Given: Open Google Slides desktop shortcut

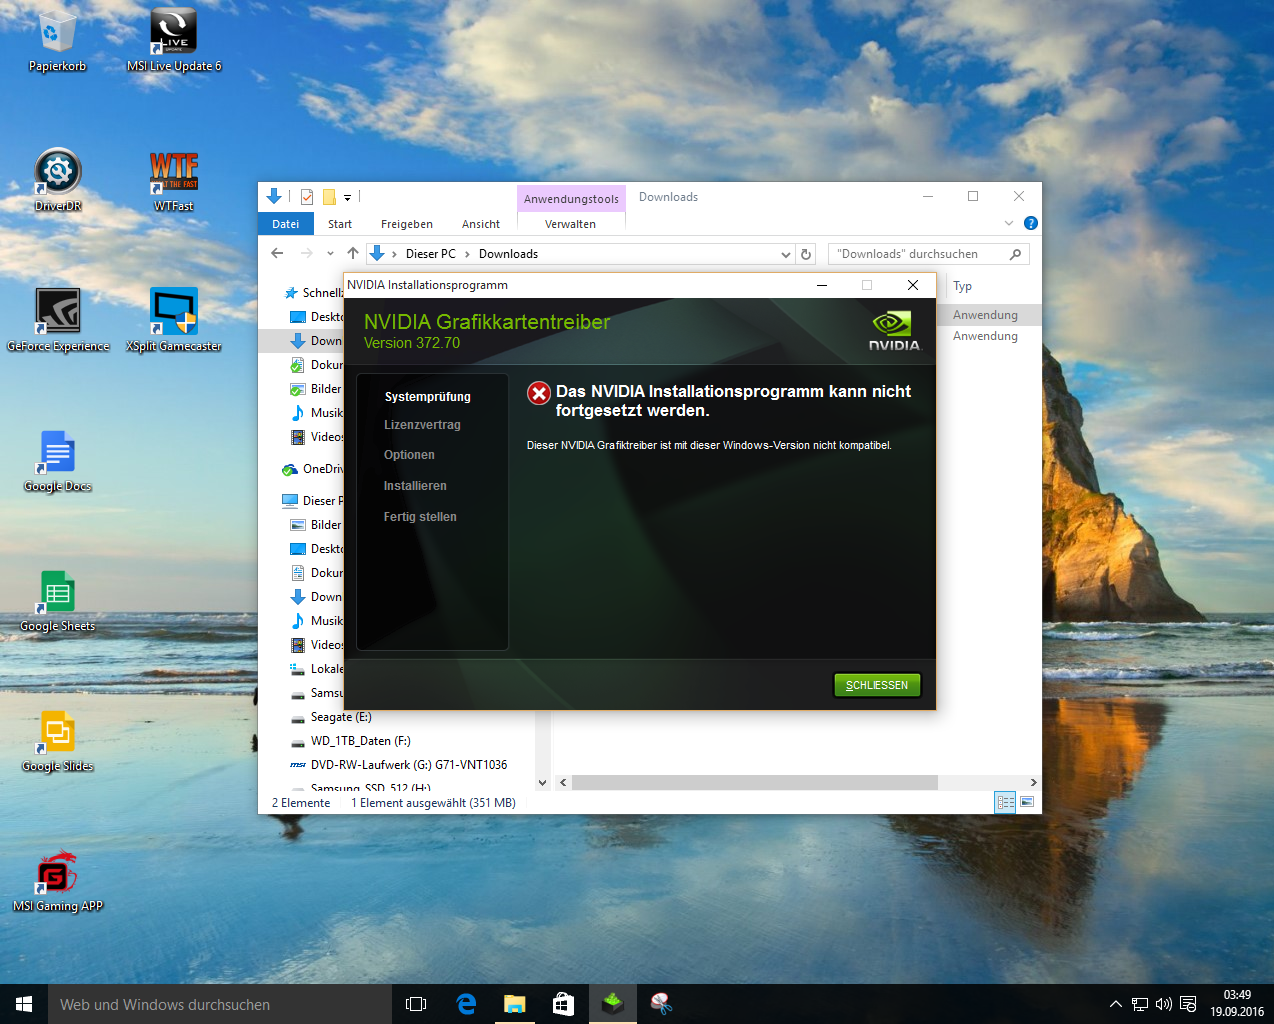Looking at the screenshot, I should [x=58, y=741].
